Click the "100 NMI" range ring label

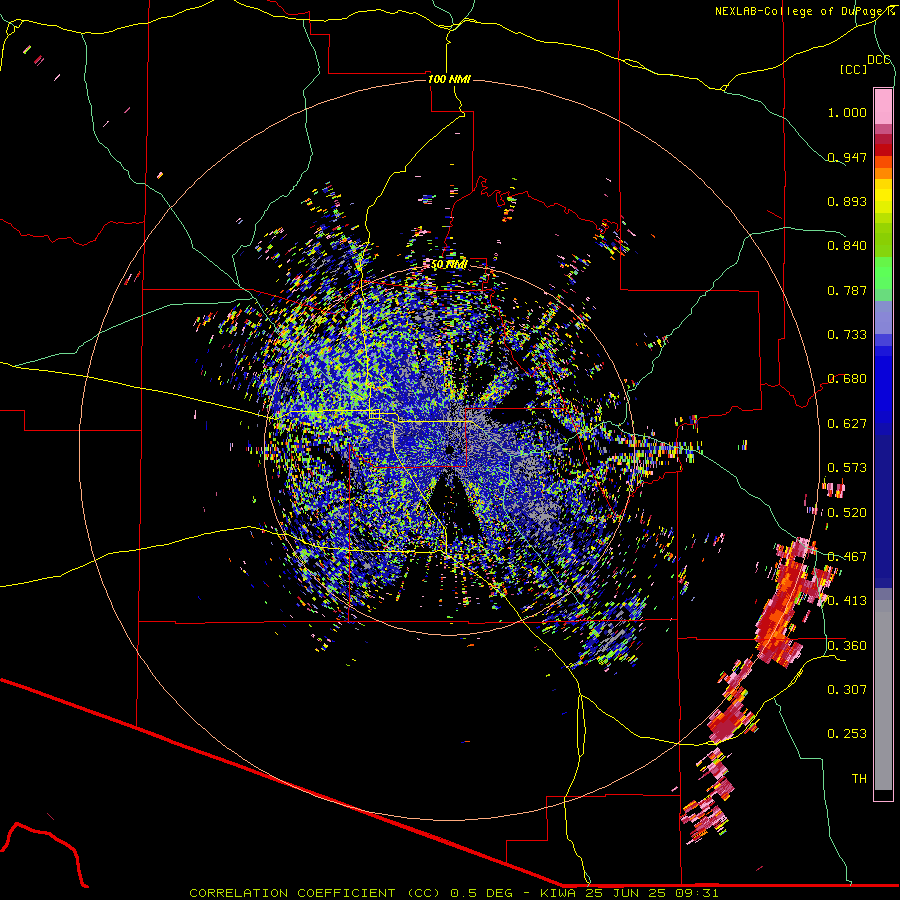449,79
